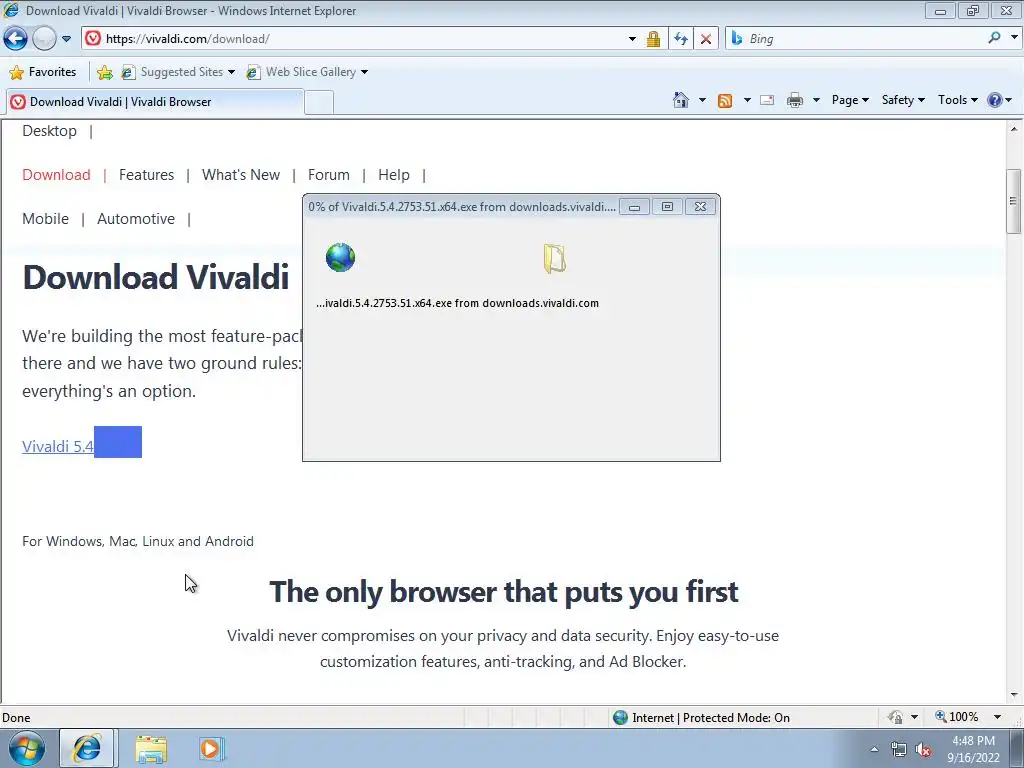Image resolution: width=1024 pixels, height=768 pixels.
Task: Open the Safety menu
Action: click(x=903, y=100)
